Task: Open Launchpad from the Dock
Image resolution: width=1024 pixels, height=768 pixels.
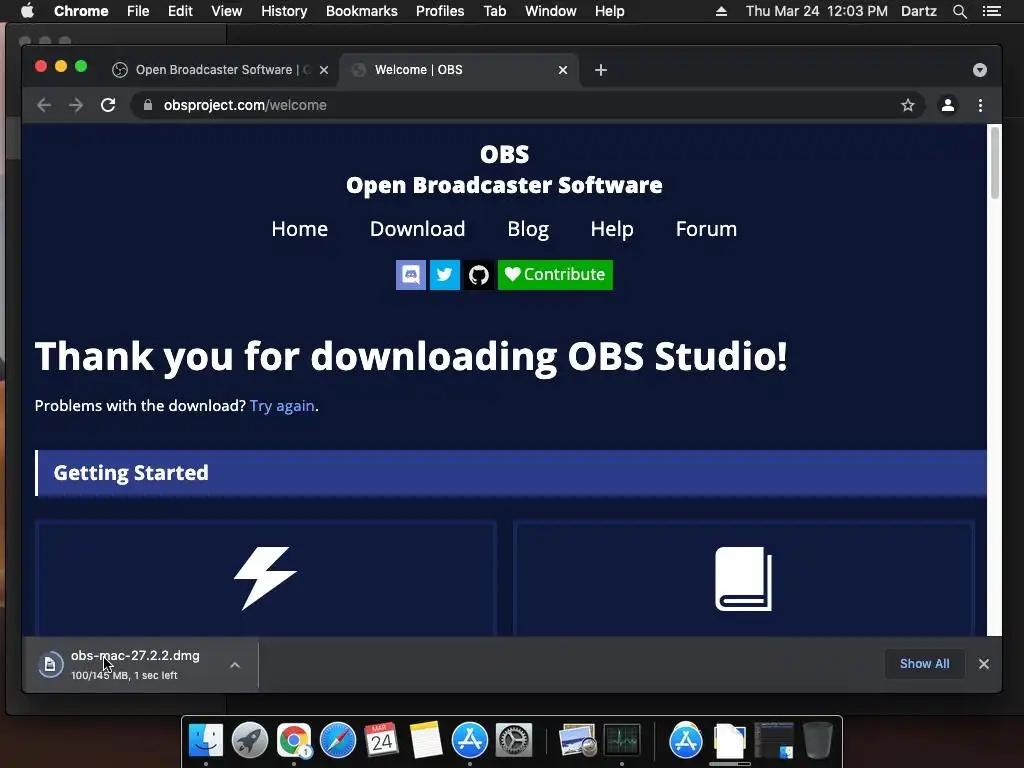Action: click(250, 741)
